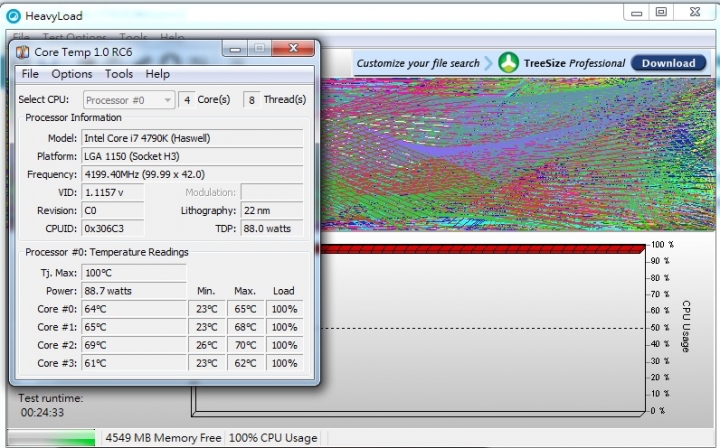Click the Lithography value 22 nm
This screenshot has height=448, width=720.
click(272, 210)
